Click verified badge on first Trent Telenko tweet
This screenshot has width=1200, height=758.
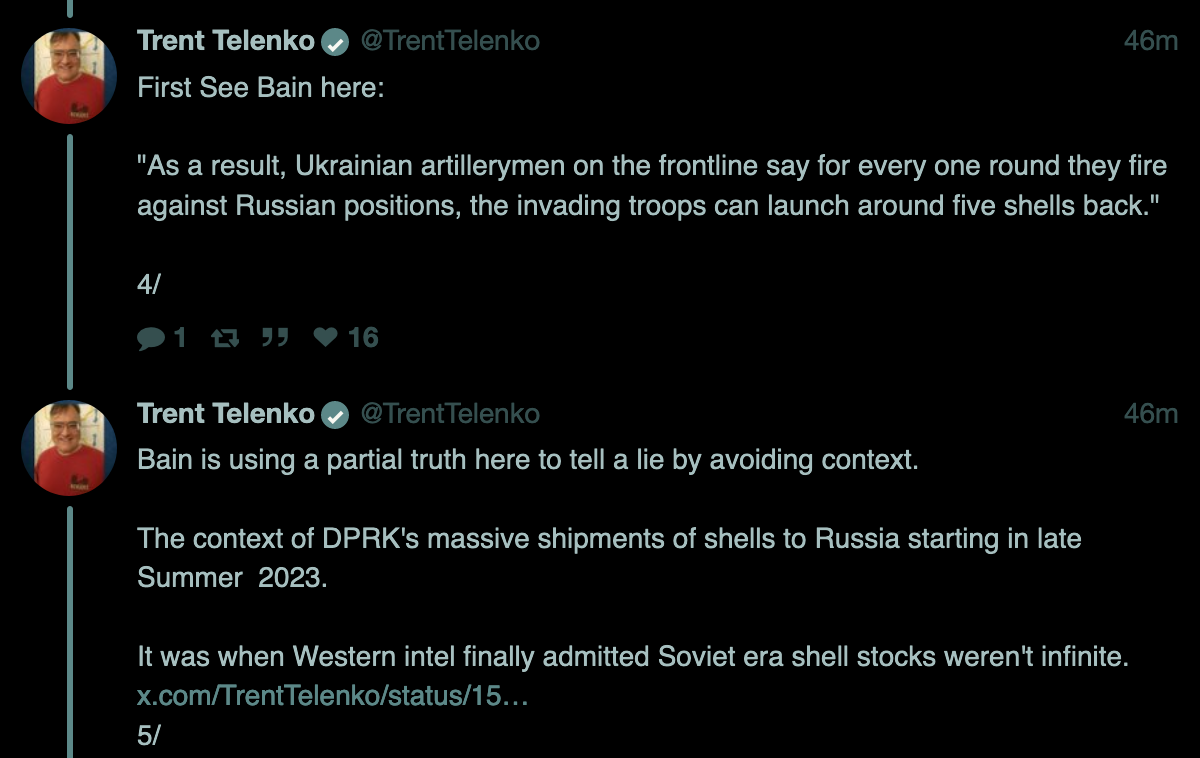[336, 42]
